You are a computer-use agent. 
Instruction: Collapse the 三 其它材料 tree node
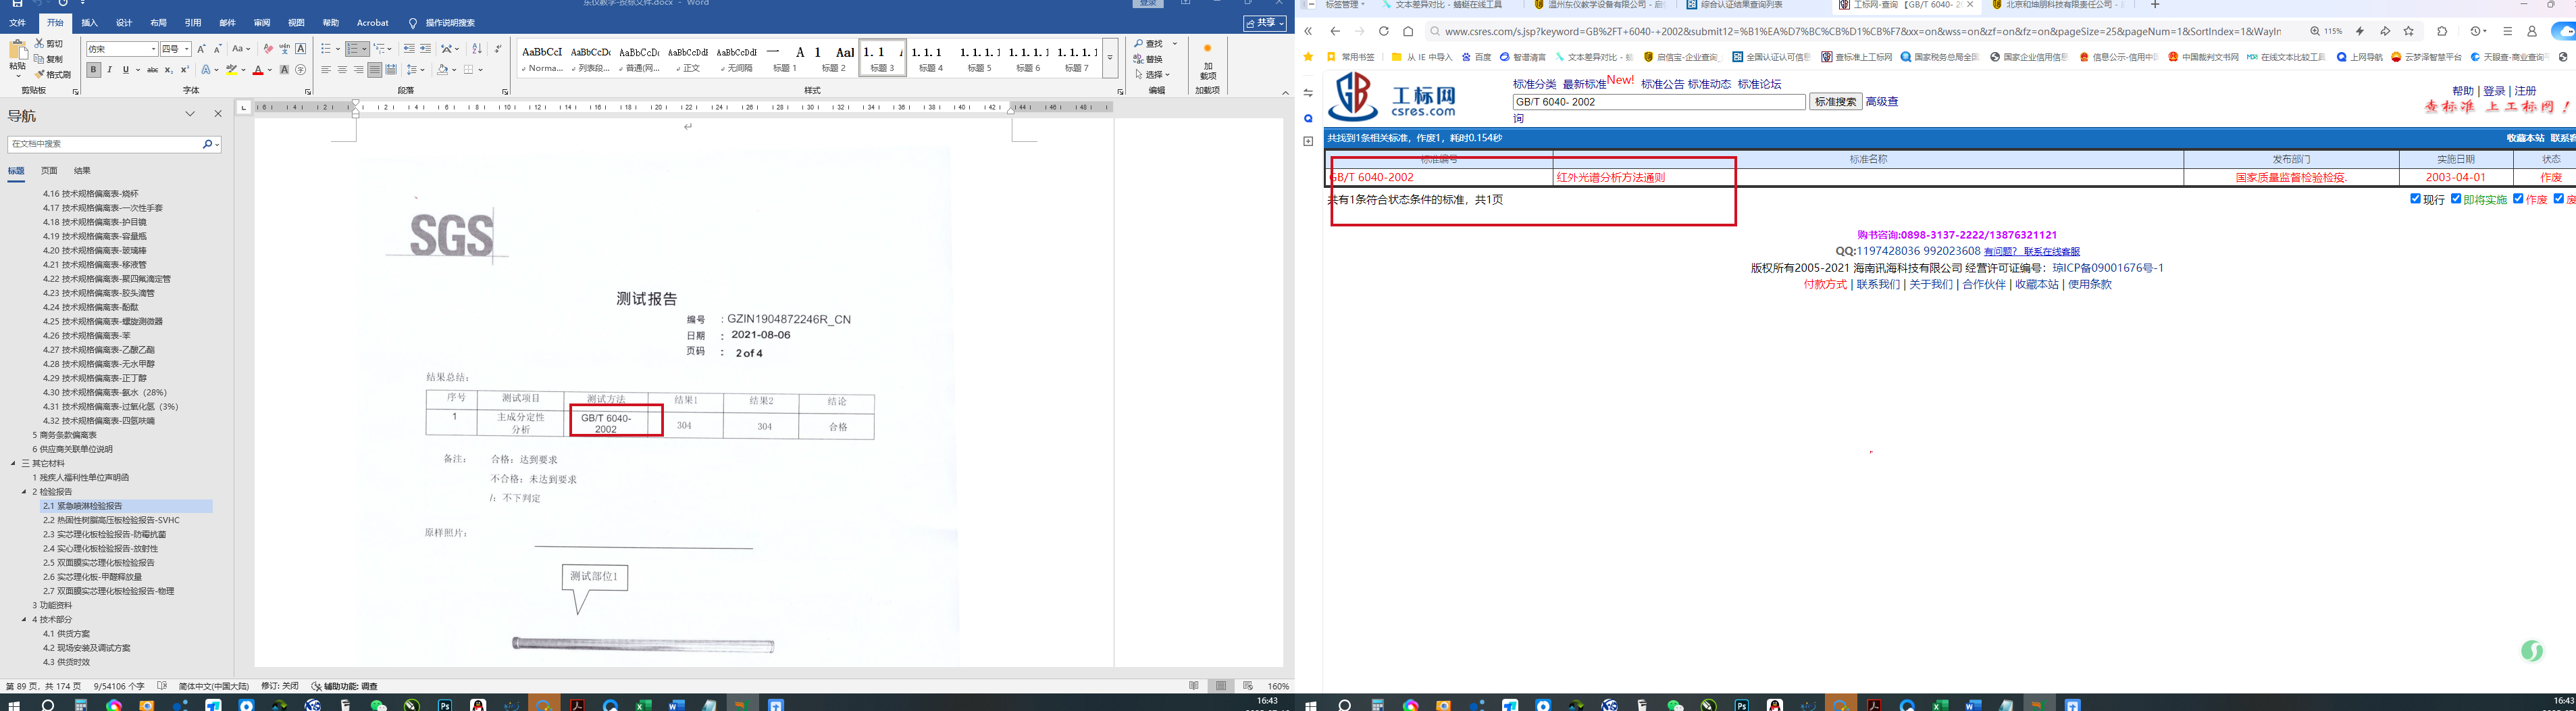point(14,464)
